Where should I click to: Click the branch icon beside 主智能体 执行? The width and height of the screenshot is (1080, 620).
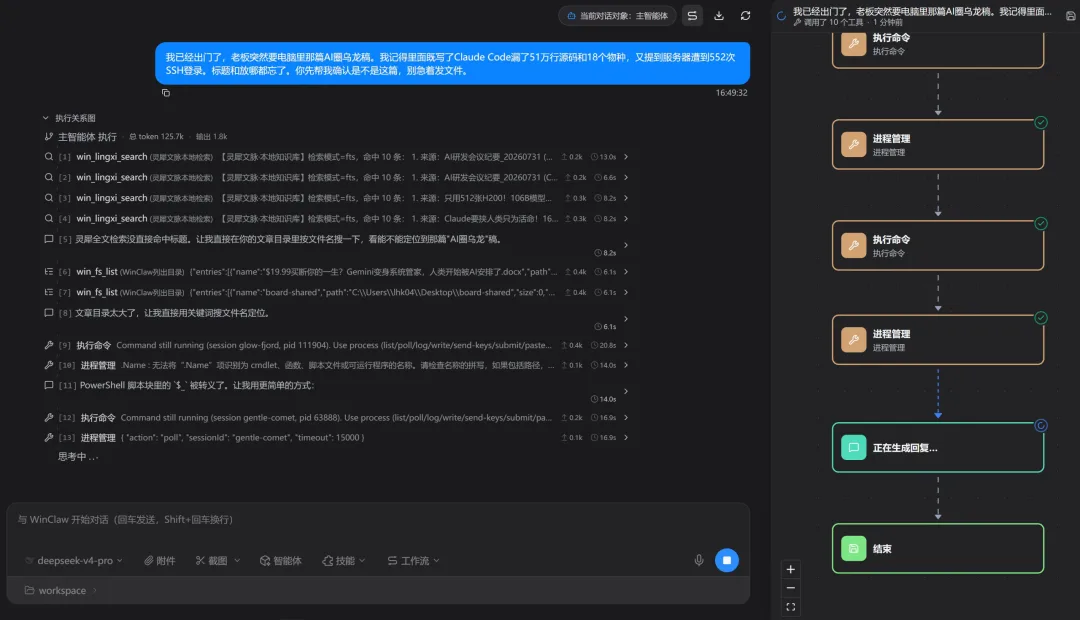tap(49, 136)
